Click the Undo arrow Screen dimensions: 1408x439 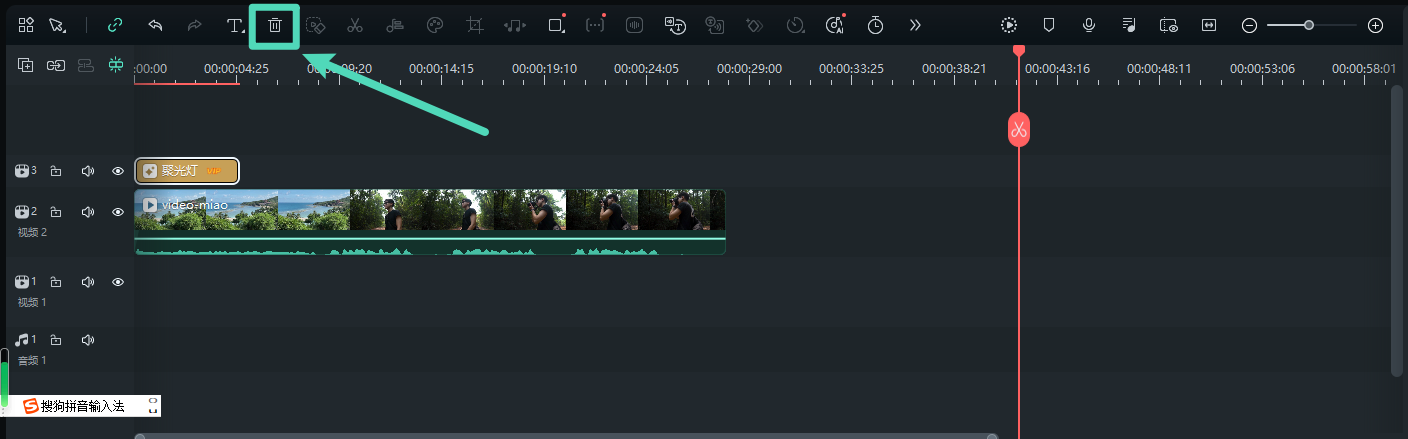[x=155, y=26]
